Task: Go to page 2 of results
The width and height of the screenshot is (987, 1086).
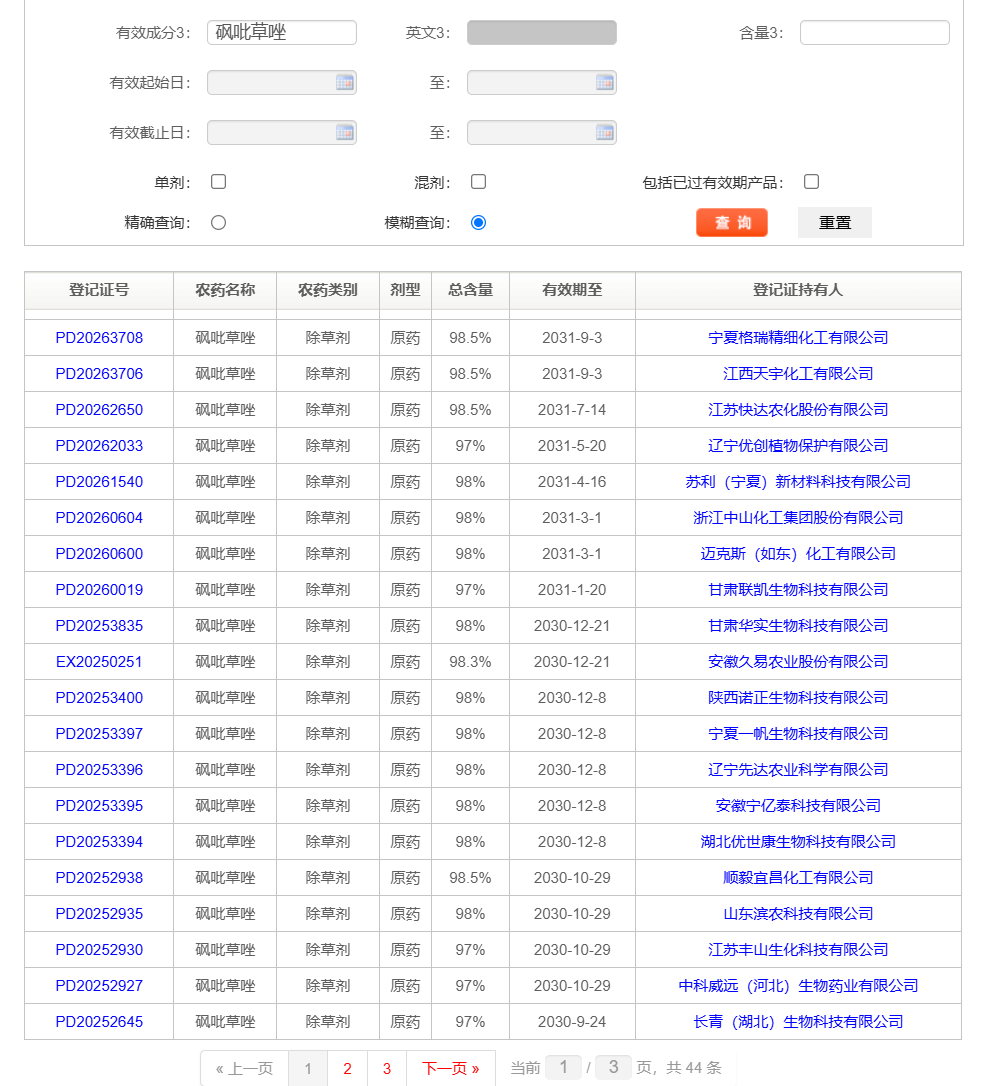Action: click(347, 1069)
